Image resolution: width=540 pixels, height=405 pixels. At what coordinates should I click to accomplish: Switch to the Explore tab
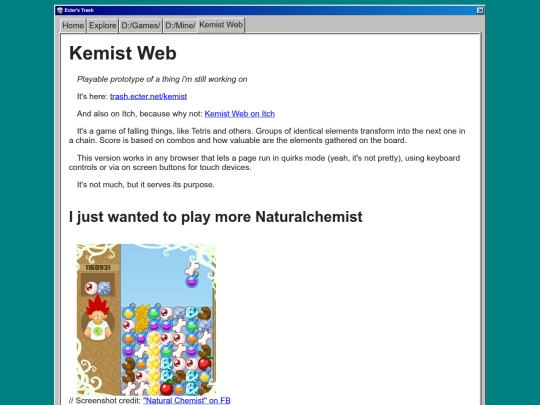click(x=102, y=26)
